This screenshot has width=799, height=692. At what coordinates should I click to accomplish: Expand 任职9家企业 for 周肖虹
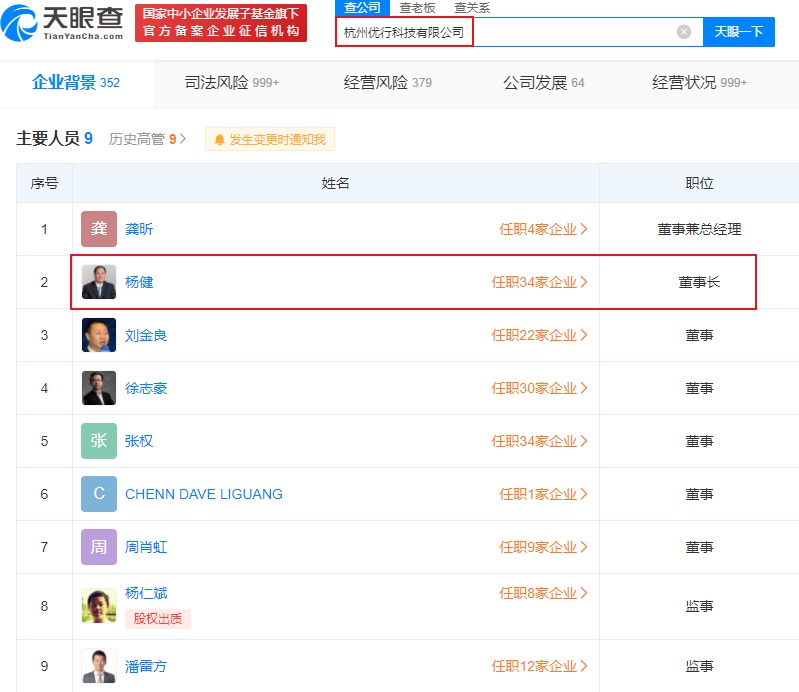(543, 547)
